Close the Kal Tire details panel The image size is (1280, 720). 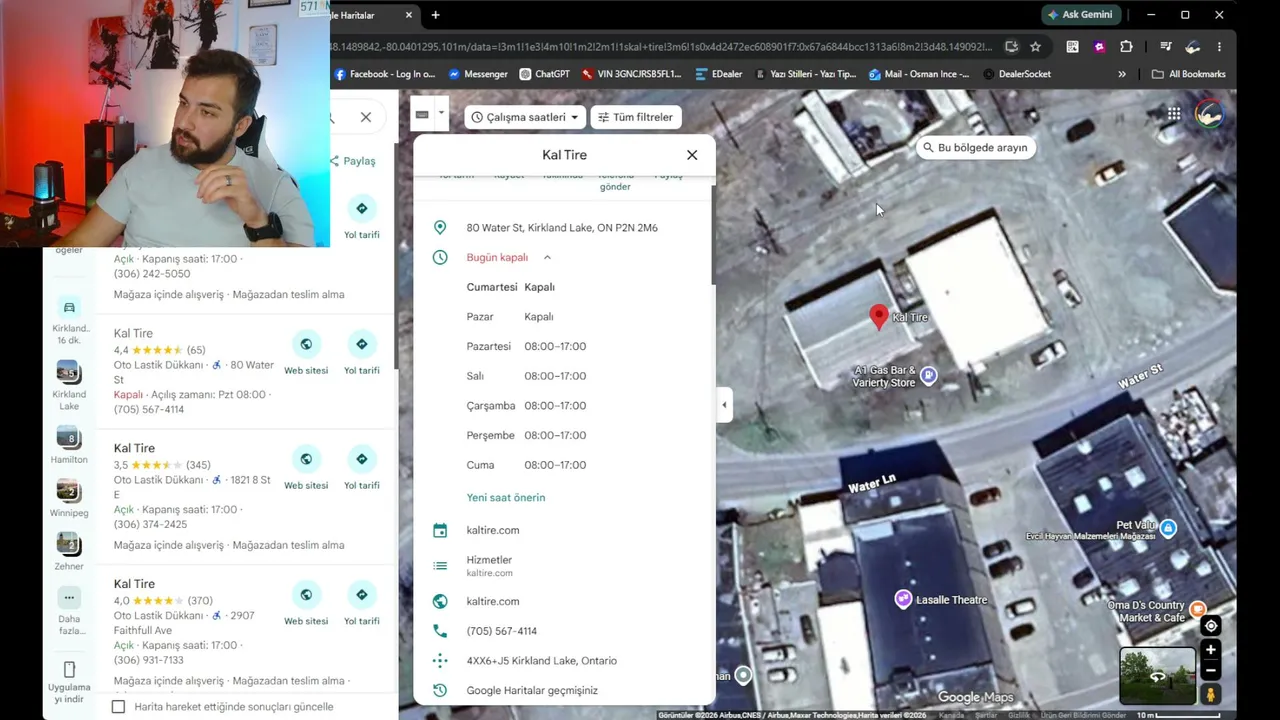click(692, 155)
